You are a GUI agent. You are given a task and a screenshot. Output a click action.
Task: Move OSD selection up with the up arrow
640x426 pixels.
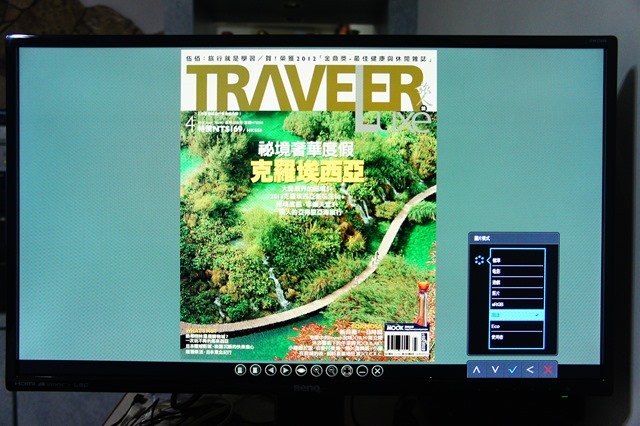(476, 370)
